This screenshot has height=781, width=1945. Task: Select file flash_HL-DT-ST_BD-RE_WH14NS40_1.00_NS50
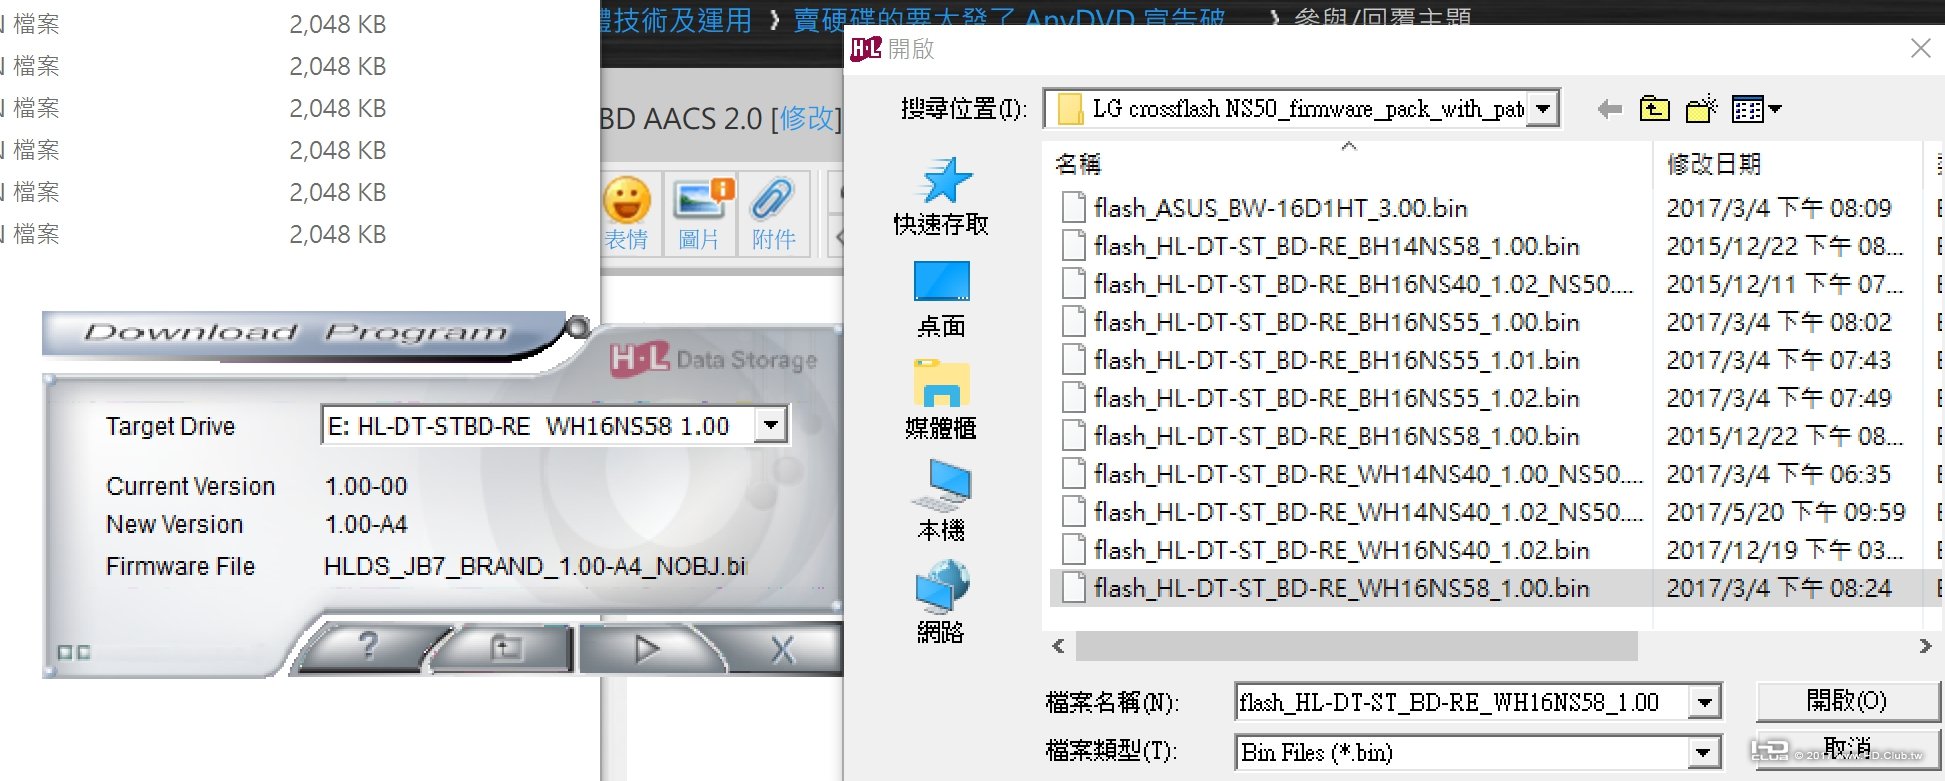click(x=1368, y=474)
